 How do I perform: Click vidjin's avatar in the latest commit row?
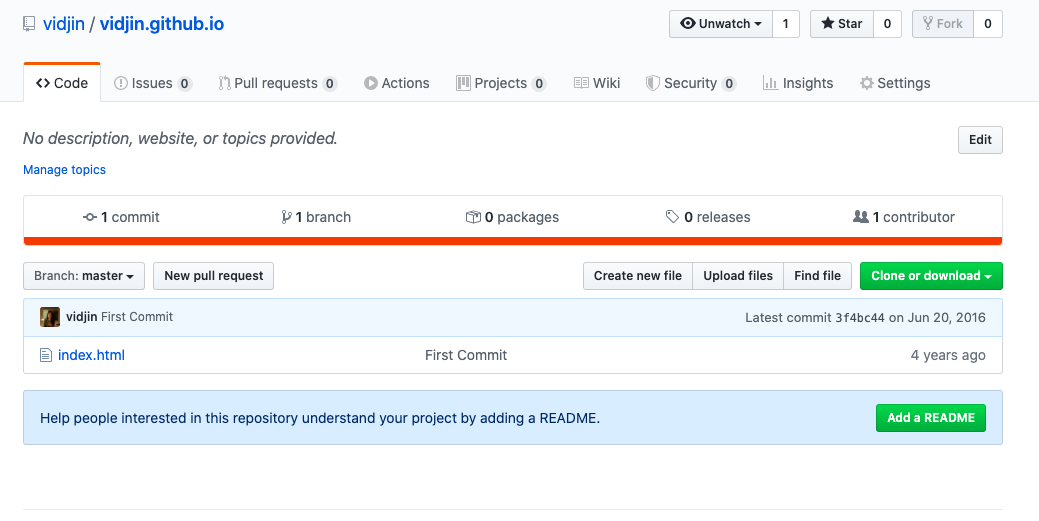tap(50, 317)
